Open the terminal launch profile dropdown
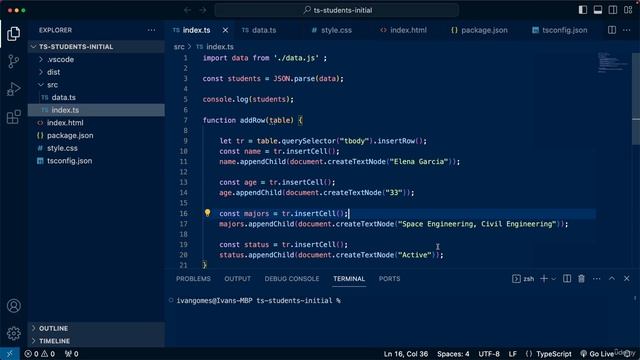This screenshot has width=640, height=360. 553,279
